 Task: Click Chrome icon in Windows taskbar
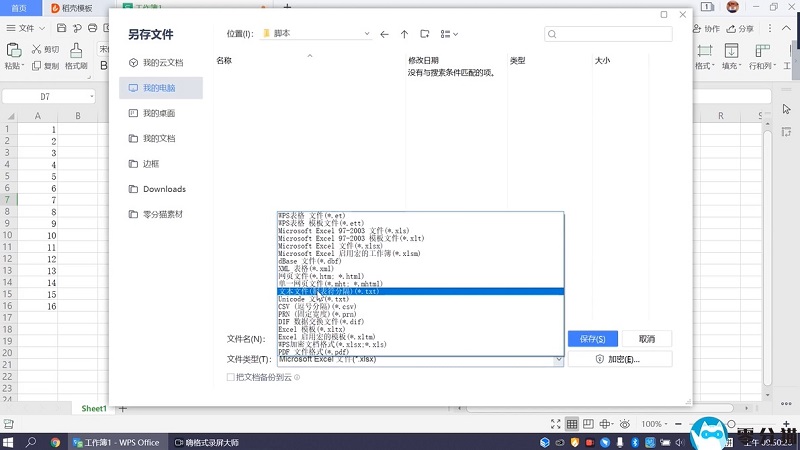55,441
